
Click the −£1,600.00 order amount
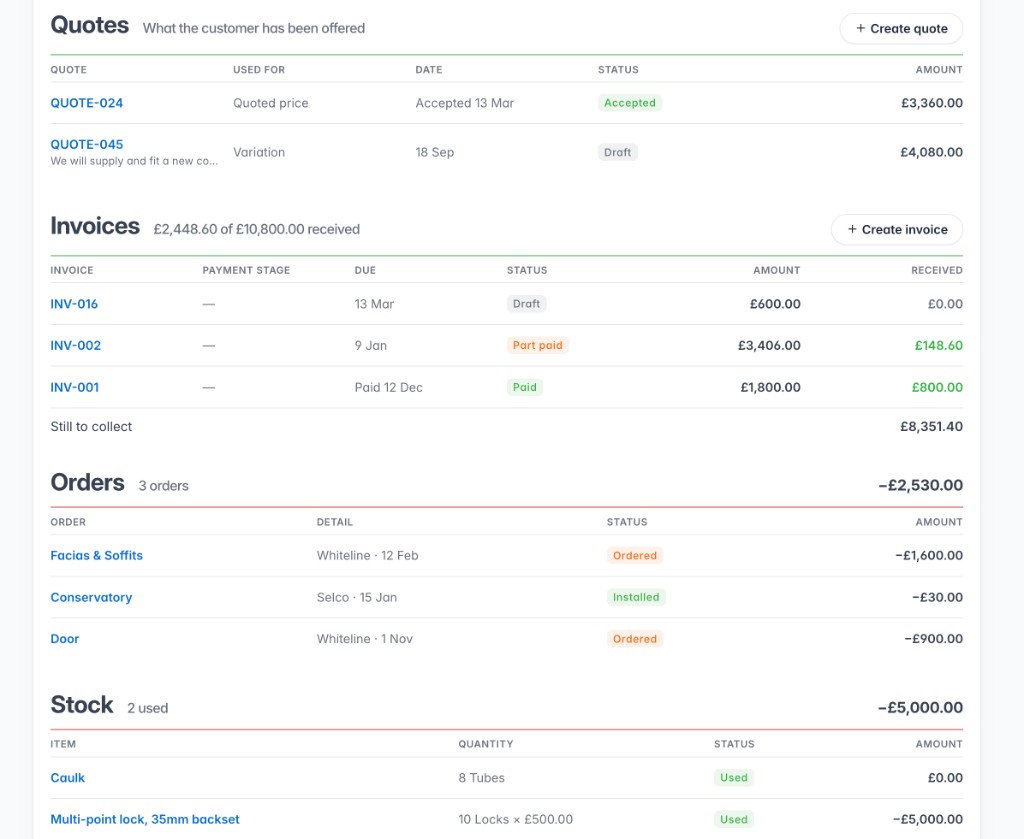point(929,556)
